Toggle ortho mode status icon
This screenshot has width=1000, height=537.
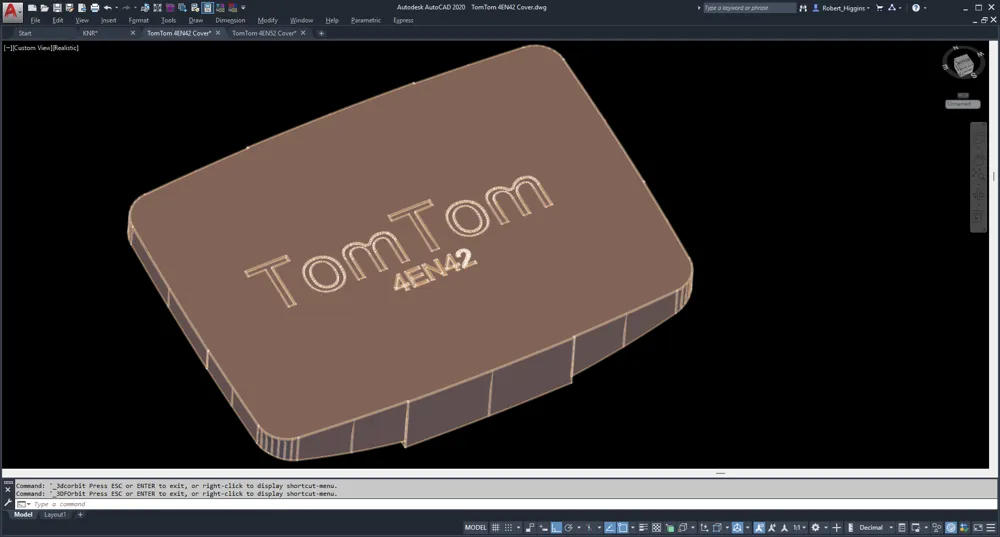(x=556, y=527)
